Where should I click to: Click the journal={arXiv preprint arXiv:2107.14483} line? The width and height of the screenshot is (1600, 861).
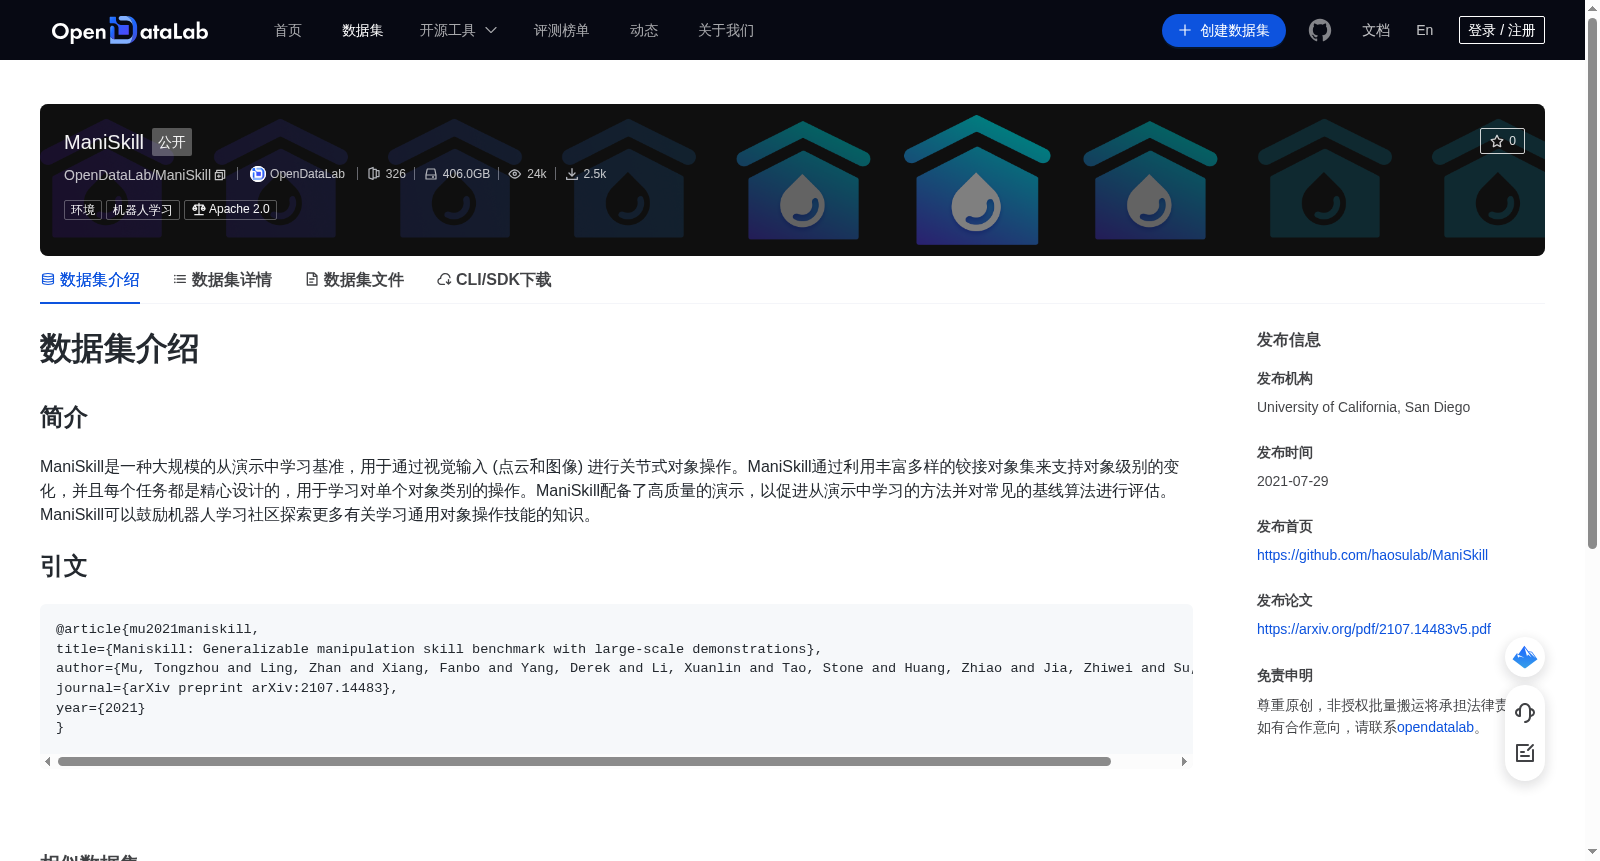pos(227,688)
